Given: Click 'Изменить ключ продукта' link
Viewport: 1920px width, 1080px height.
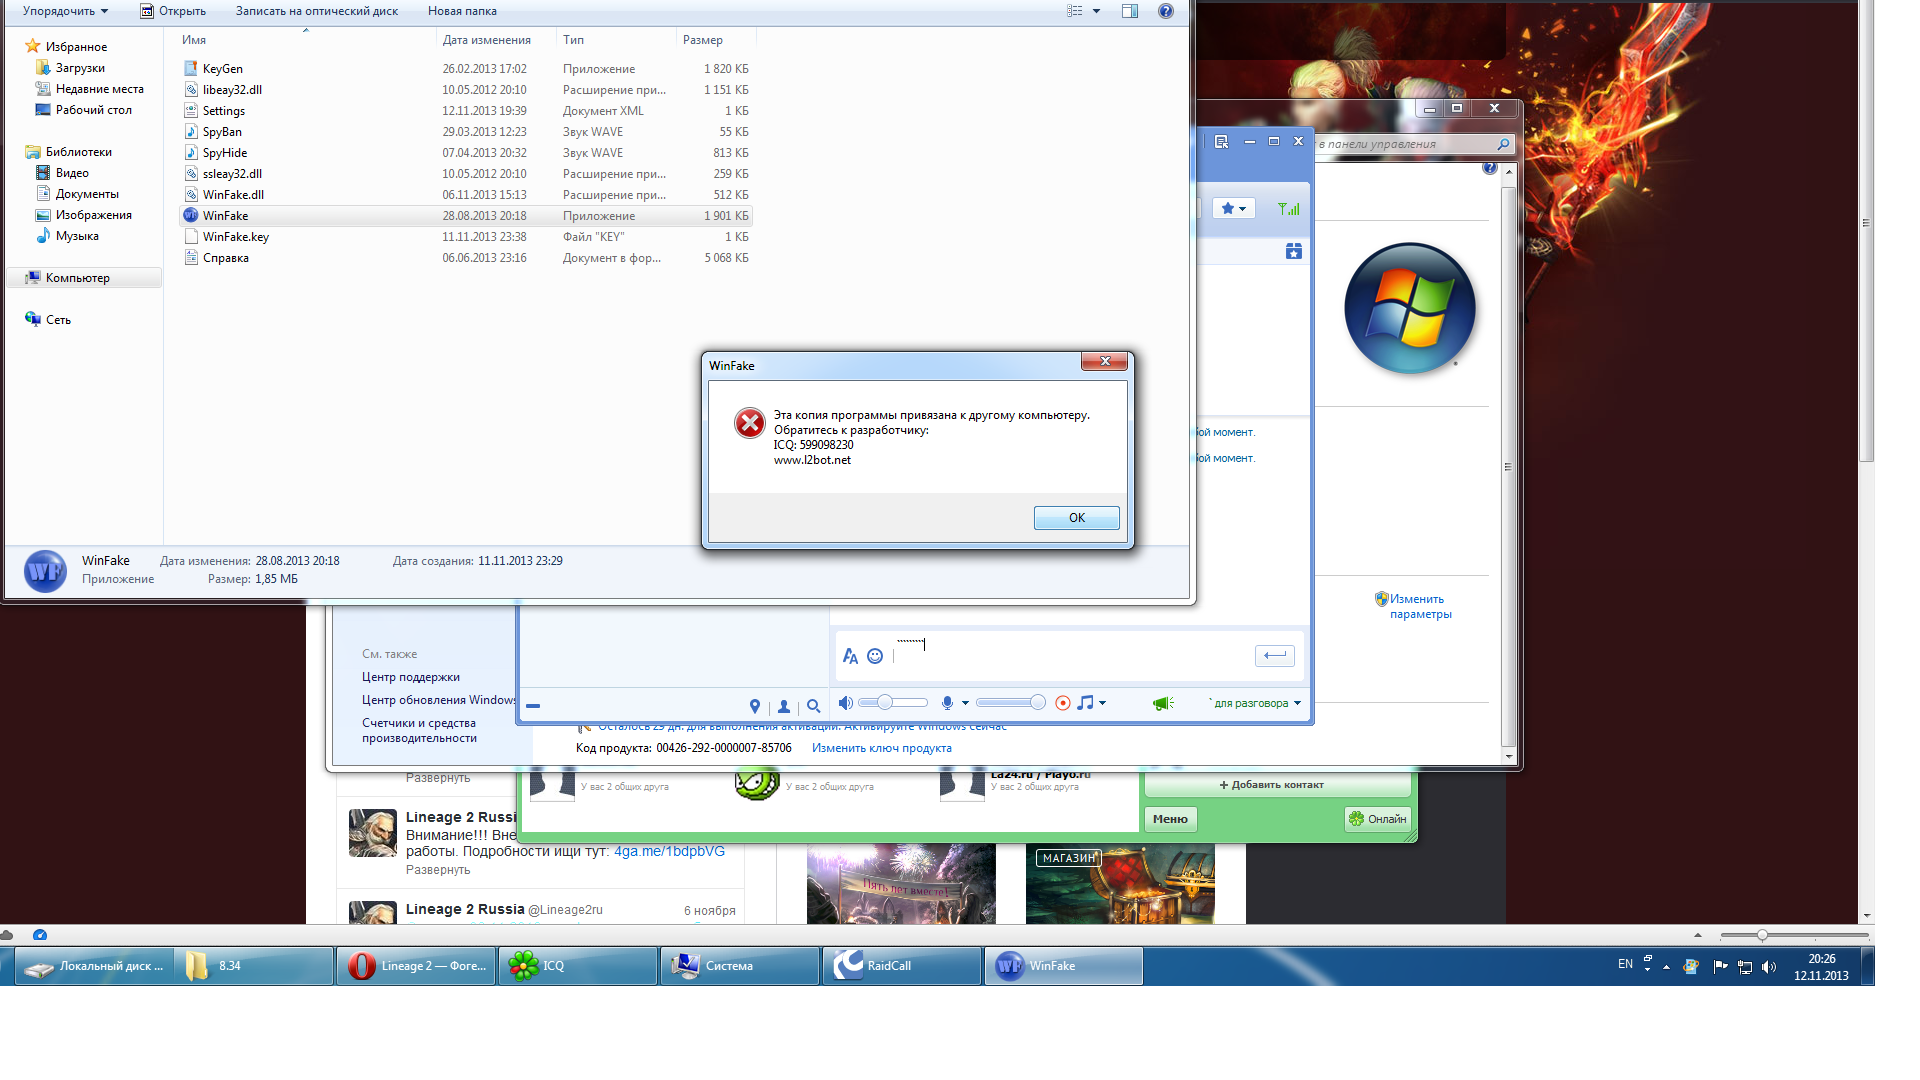Looking at the screenshot, I should coord(882,748).
